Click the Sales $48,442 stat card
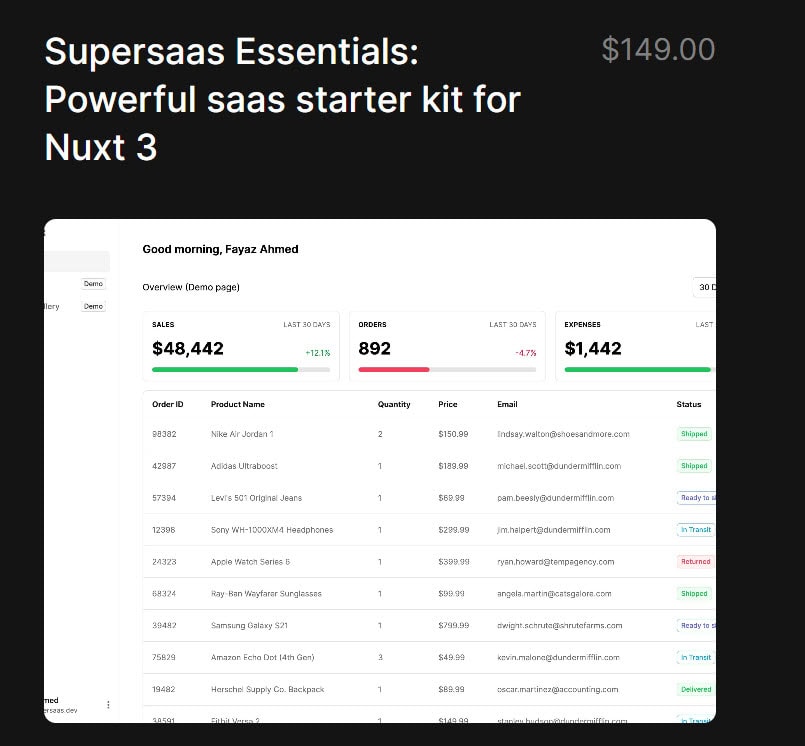Screen dimensions: 805x746 (241, 347)
